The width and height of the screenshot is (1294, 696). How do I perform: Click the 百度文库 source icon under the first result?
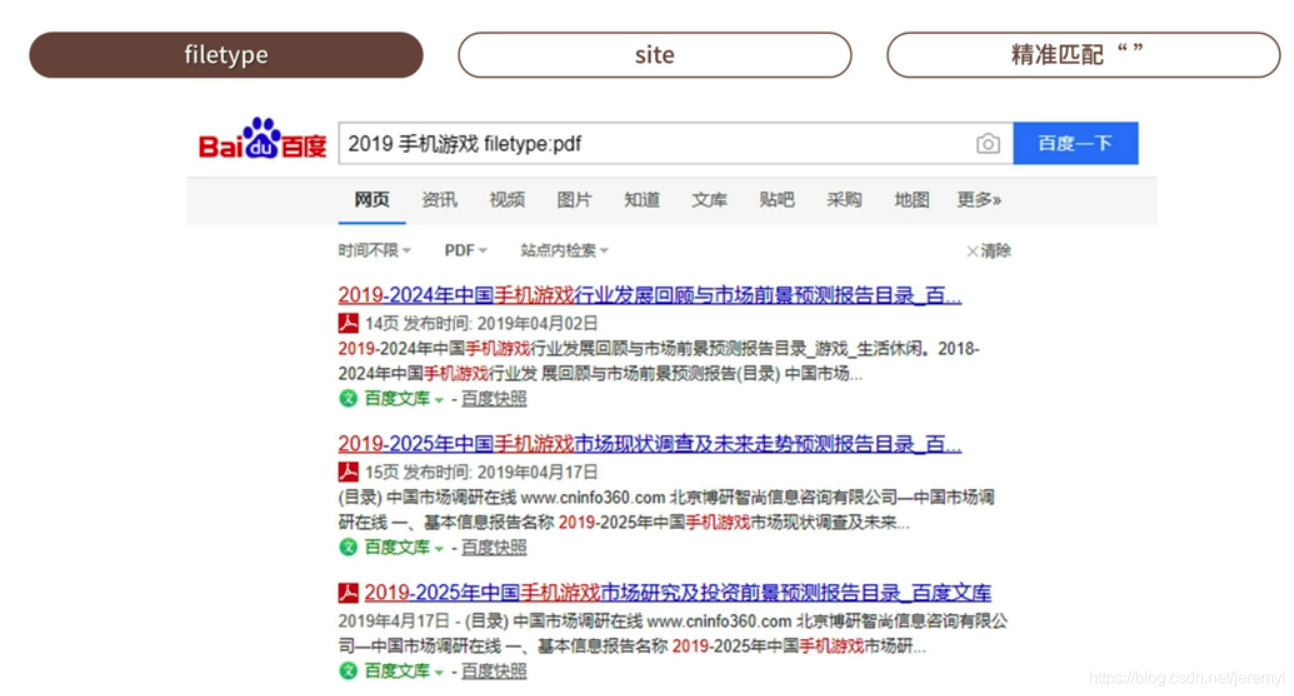point(347,399)
